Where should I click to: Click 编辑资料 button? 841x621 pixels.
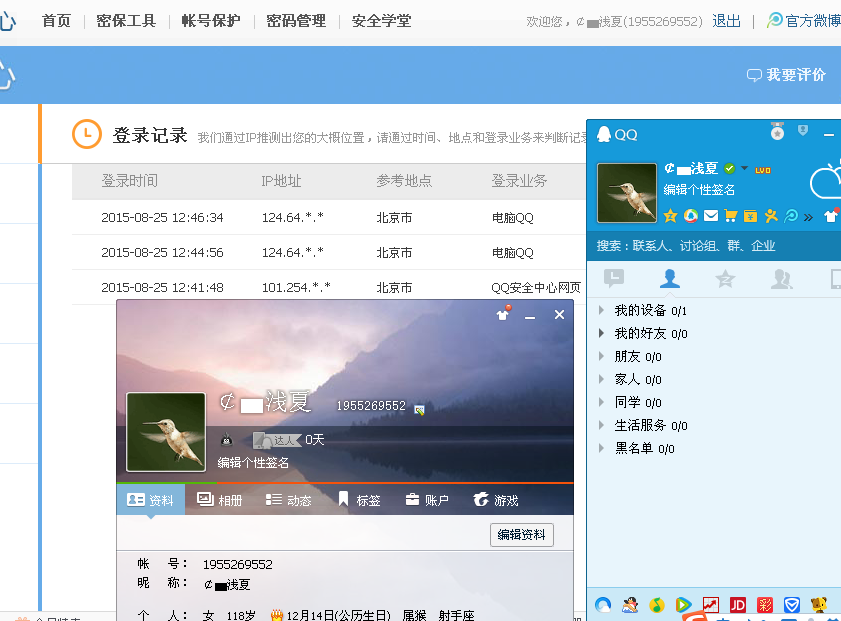pos(521,535)
